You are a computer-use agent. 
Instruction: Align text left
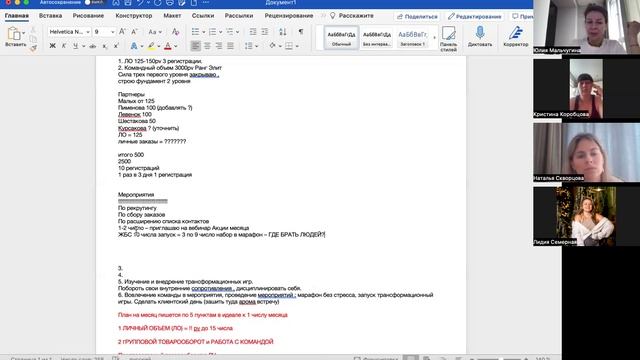[x=196, y=46]
